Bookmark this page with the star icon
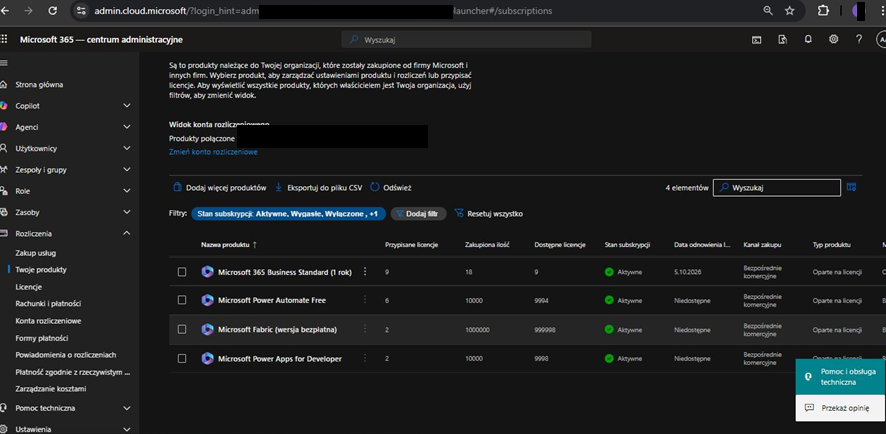The height and width of the screenshot is (434, 886). [789, 11]
